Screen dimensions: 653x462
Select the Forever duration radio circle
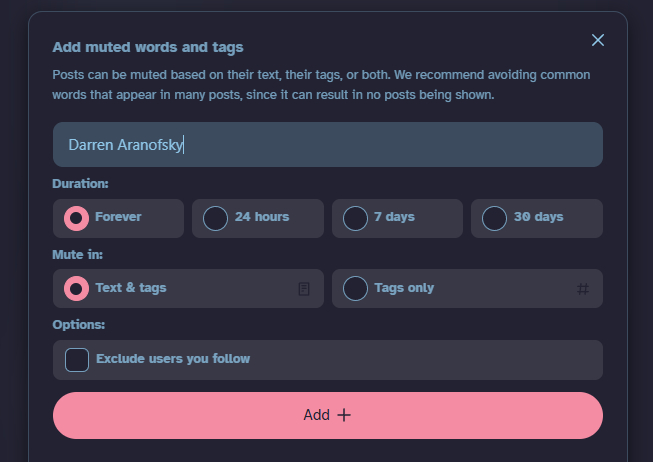pos(76,218)
